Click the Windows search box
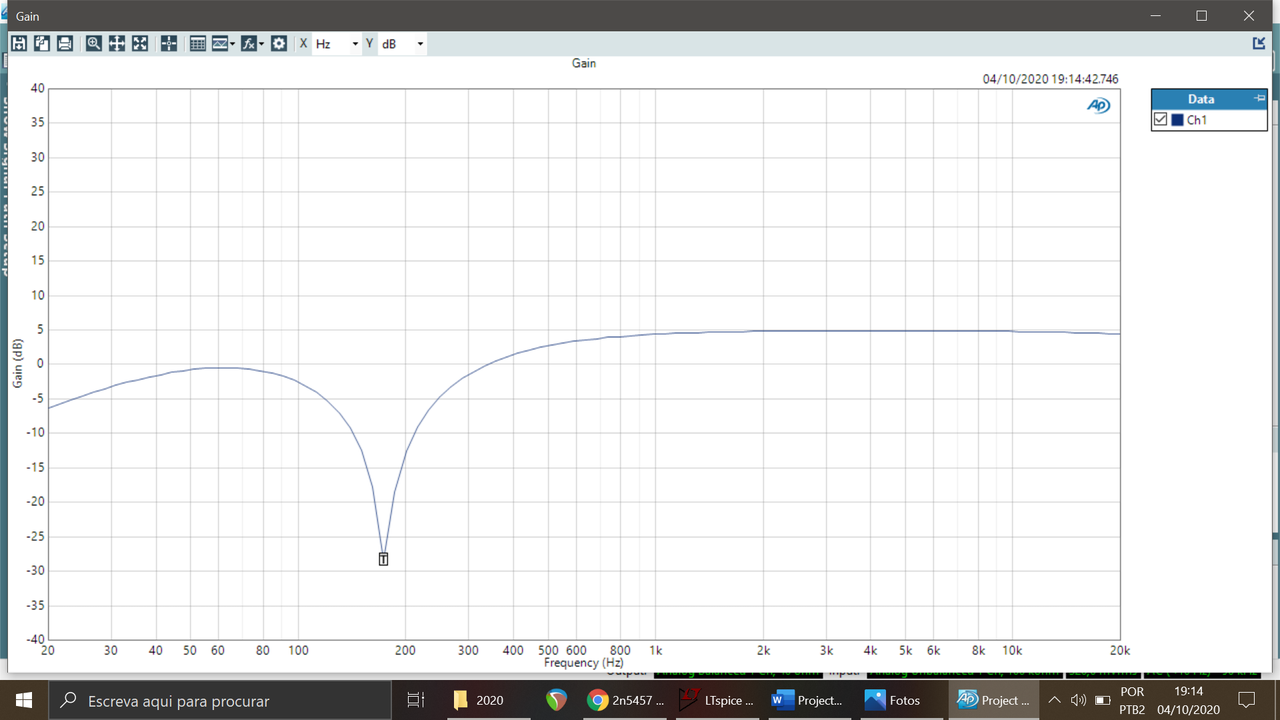The height and width of the screenshot is (720, 1280). [x=200, y=699]
